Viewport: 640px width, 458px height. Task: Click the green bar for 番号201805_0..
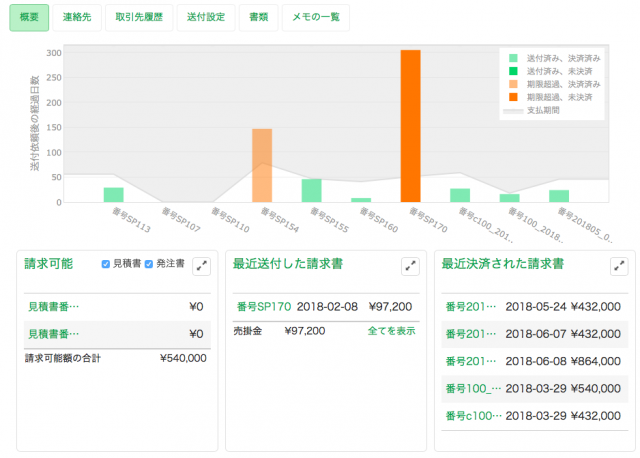pyautogui.click(x=559, y=196)
